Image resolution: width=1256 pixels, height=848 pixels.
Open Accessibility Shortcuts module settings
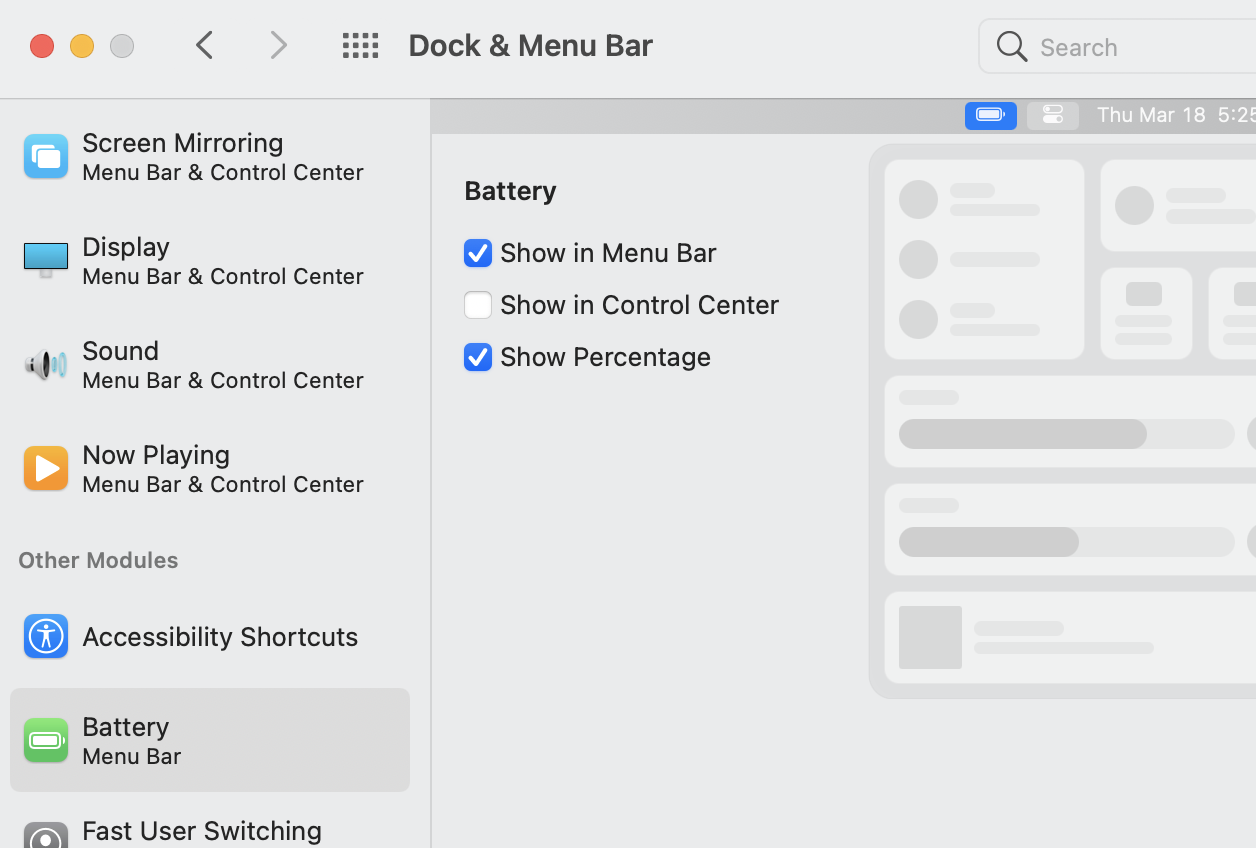click(x=220, y=636)
